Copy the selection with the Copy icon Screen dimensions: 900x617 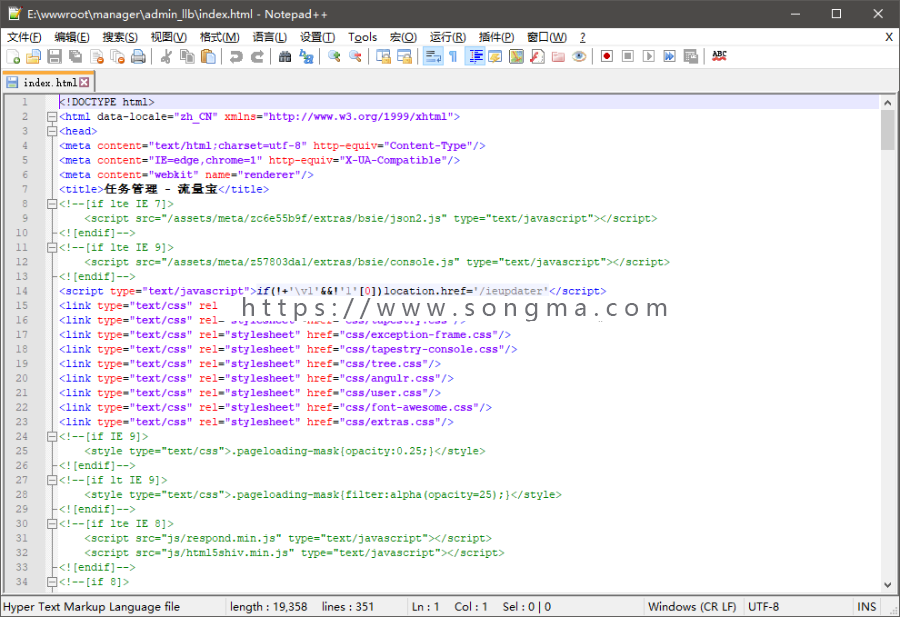(187, 56)
